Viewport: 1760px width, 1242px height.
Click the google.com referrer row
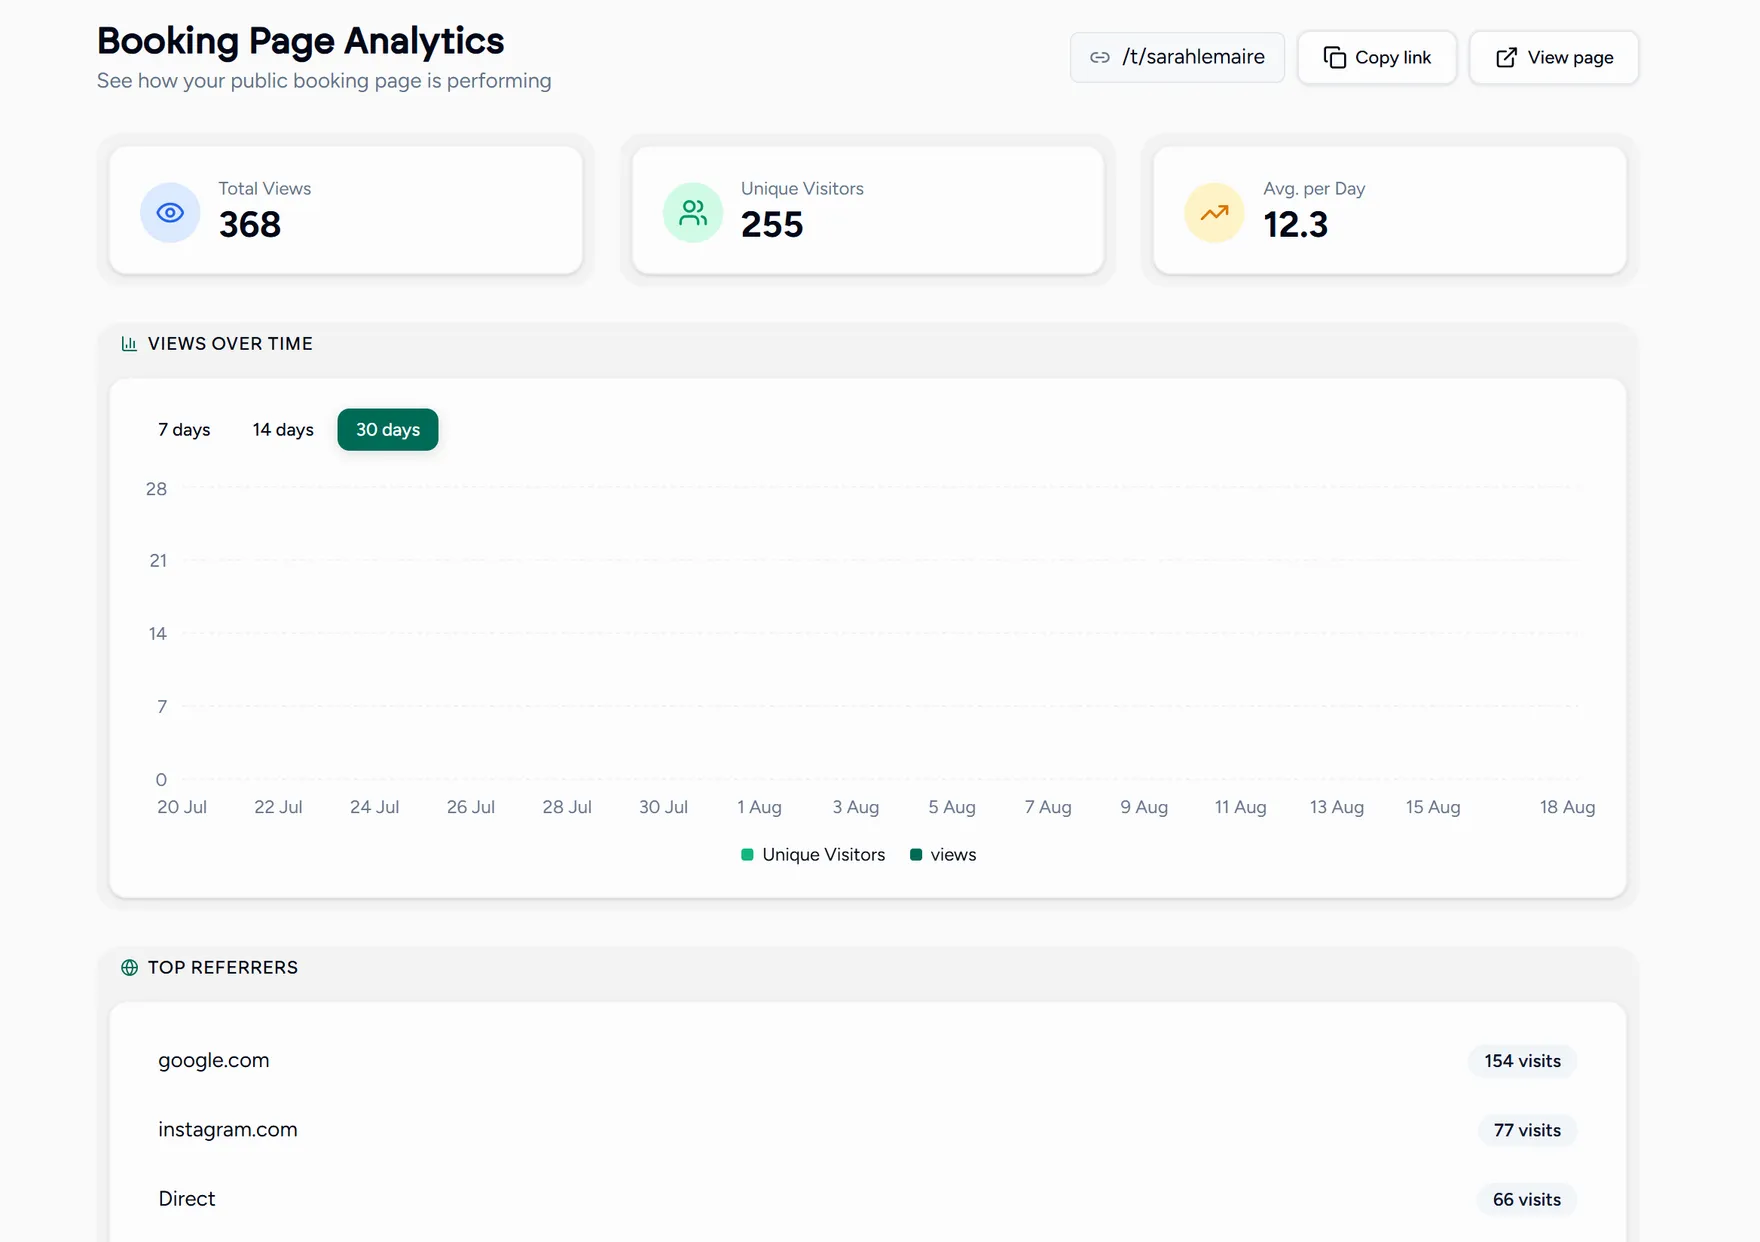coord(867,1061)
